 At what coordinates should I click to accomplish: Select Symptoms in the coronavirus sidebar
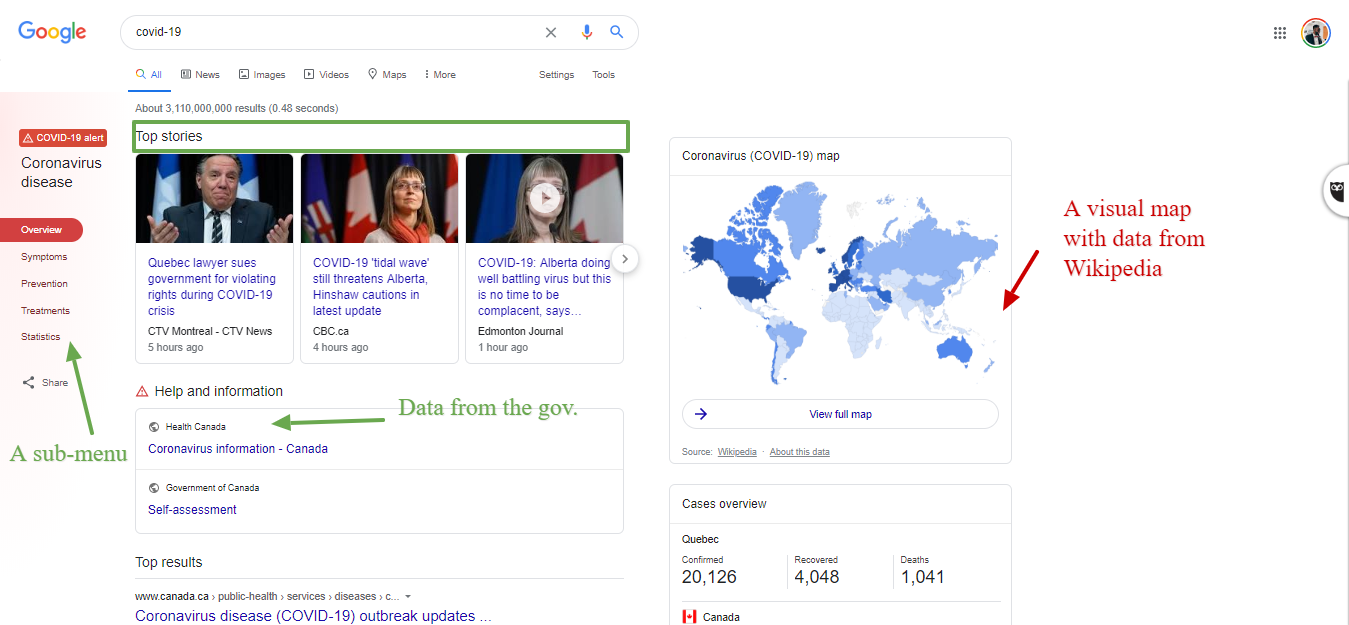click(44, 257)
